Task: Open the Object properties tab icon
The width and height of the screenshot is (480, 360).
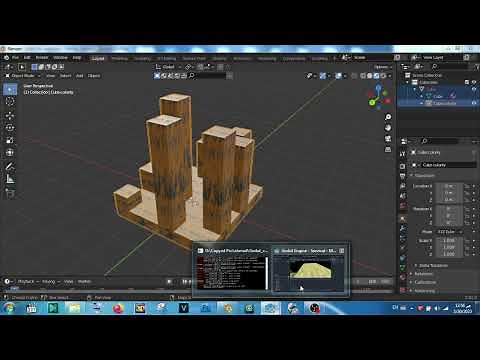Action: pyautogui.click(x=403, y=219)
